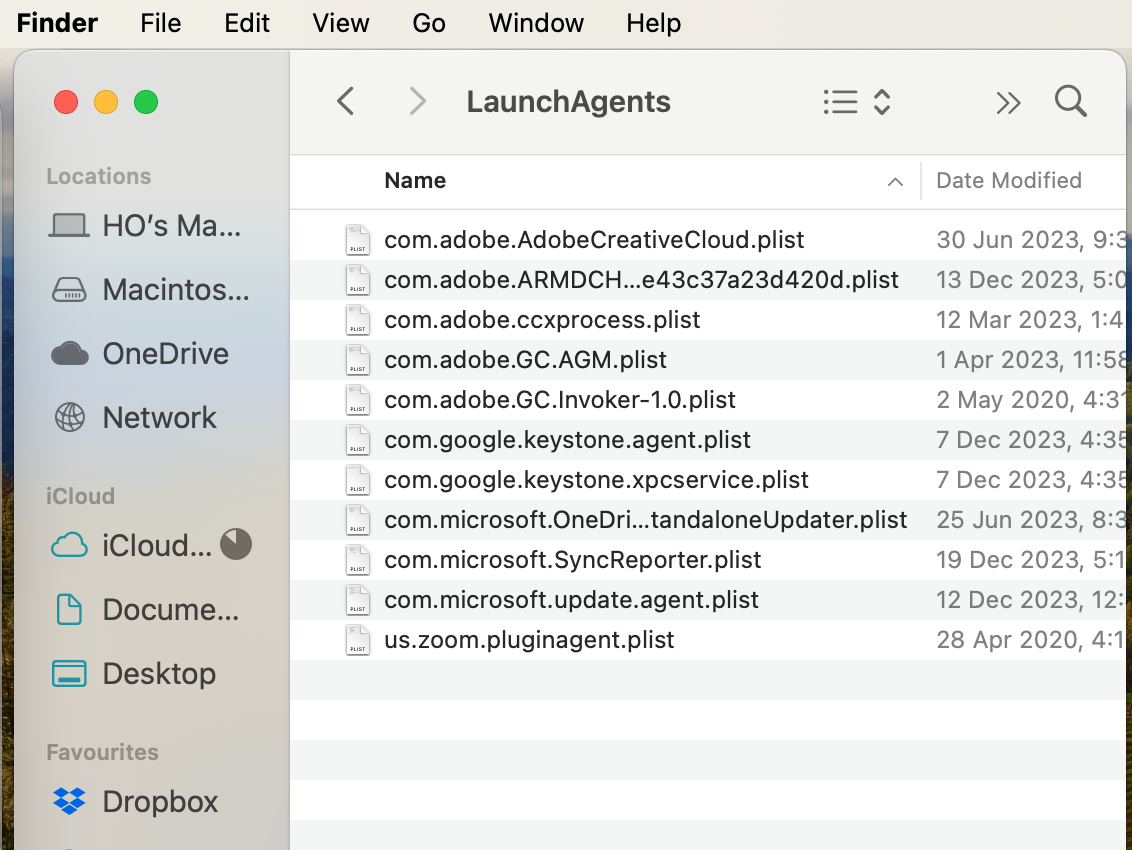Click the iCloud Drive storage progress indicator
1132x850 pixels.
coord(236,545)
